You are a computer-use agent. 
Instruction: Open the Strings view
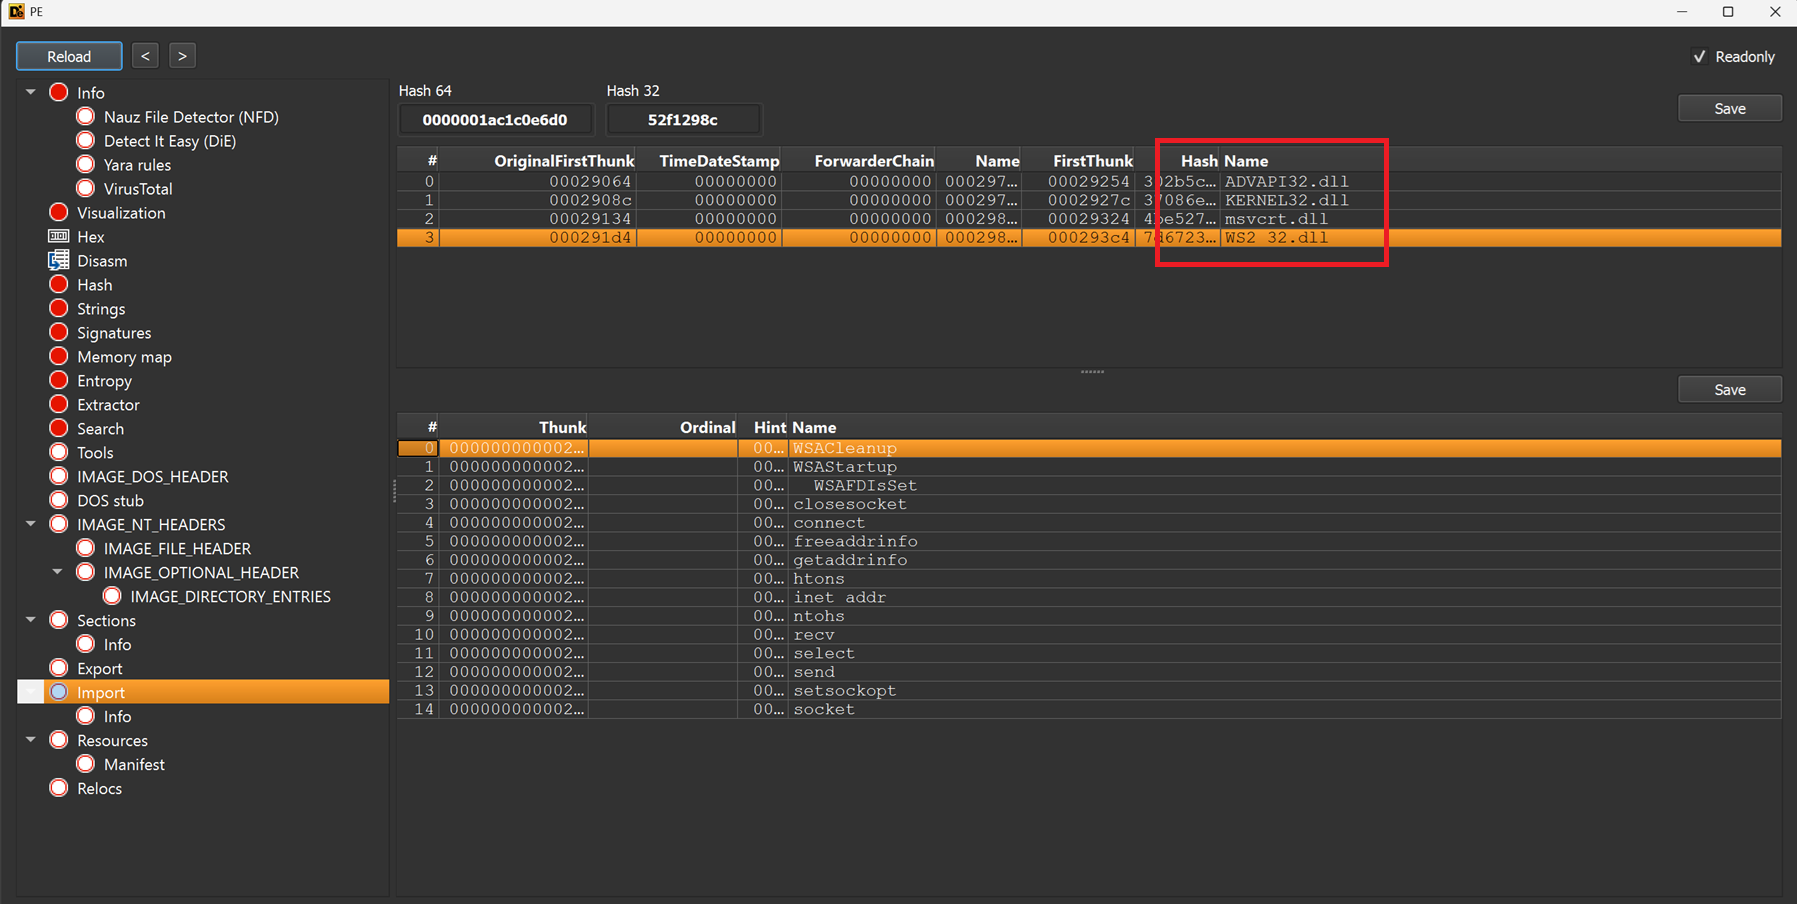(x=102, y=309)
